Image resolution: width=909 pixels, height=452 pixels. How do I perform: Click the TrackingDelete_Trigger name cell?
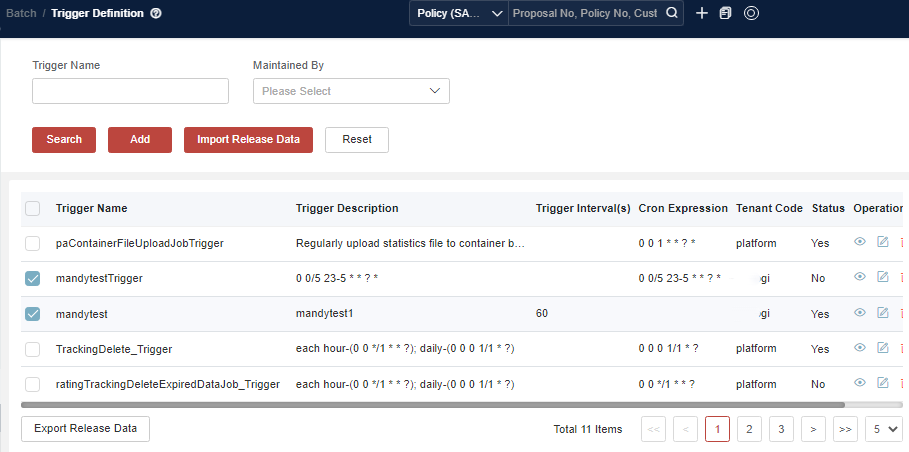pos(114,349)
